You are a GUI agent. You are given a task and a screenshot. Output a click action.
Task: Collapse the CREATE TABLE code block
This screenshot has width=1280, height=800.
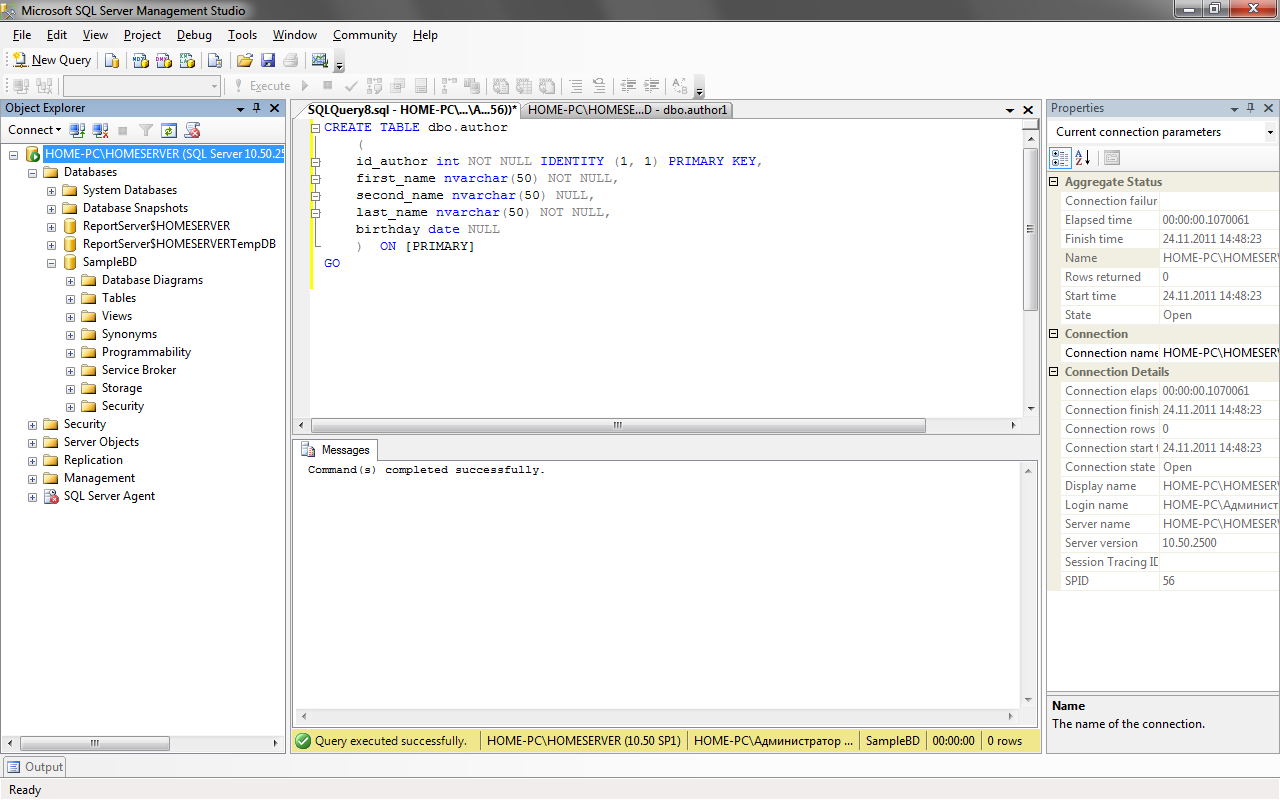click(315, 128)
